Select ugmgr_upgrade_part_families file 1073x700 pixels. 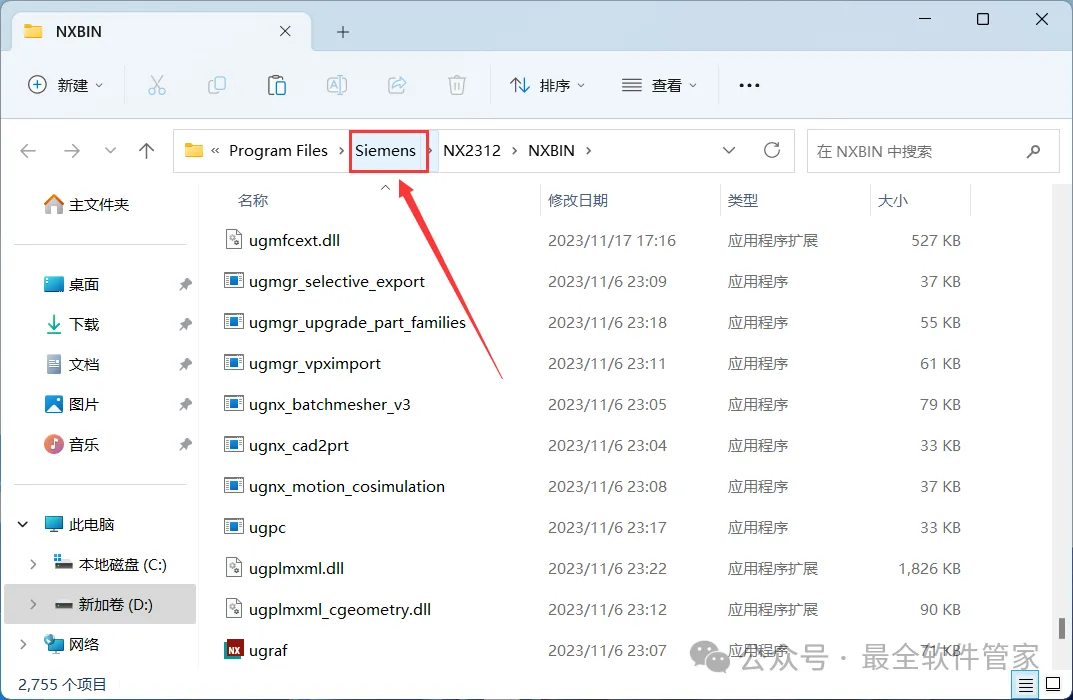357,322
